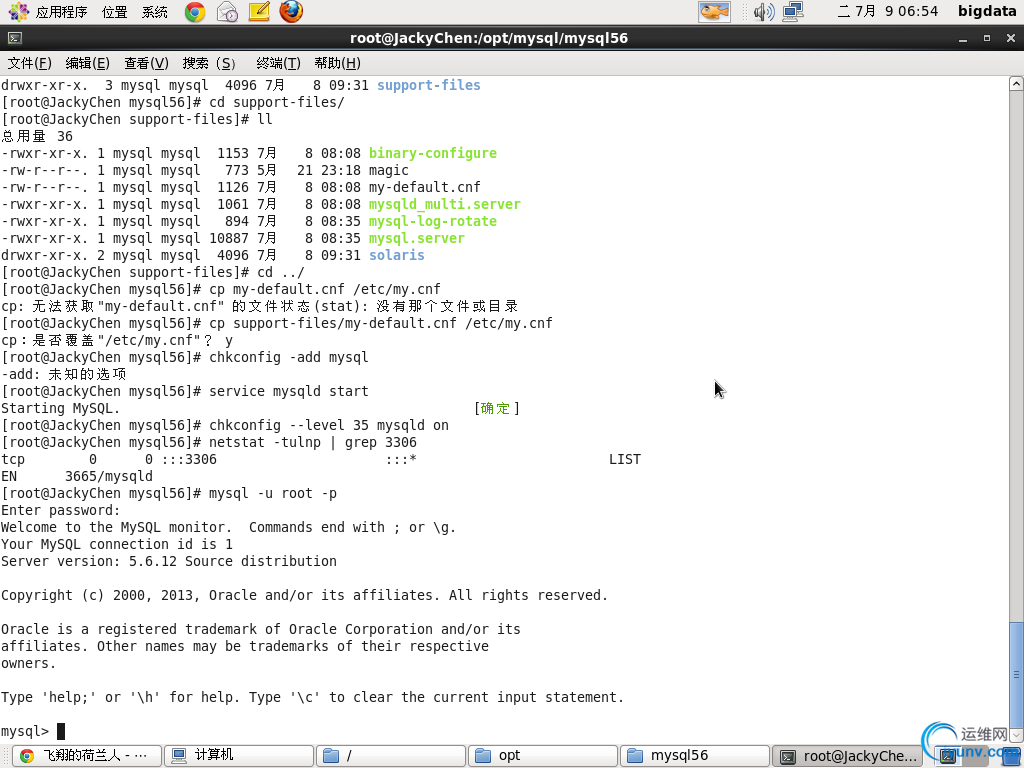
Task: Open the 文件(F) menu in terminal
Action: (x=29, y=63)
